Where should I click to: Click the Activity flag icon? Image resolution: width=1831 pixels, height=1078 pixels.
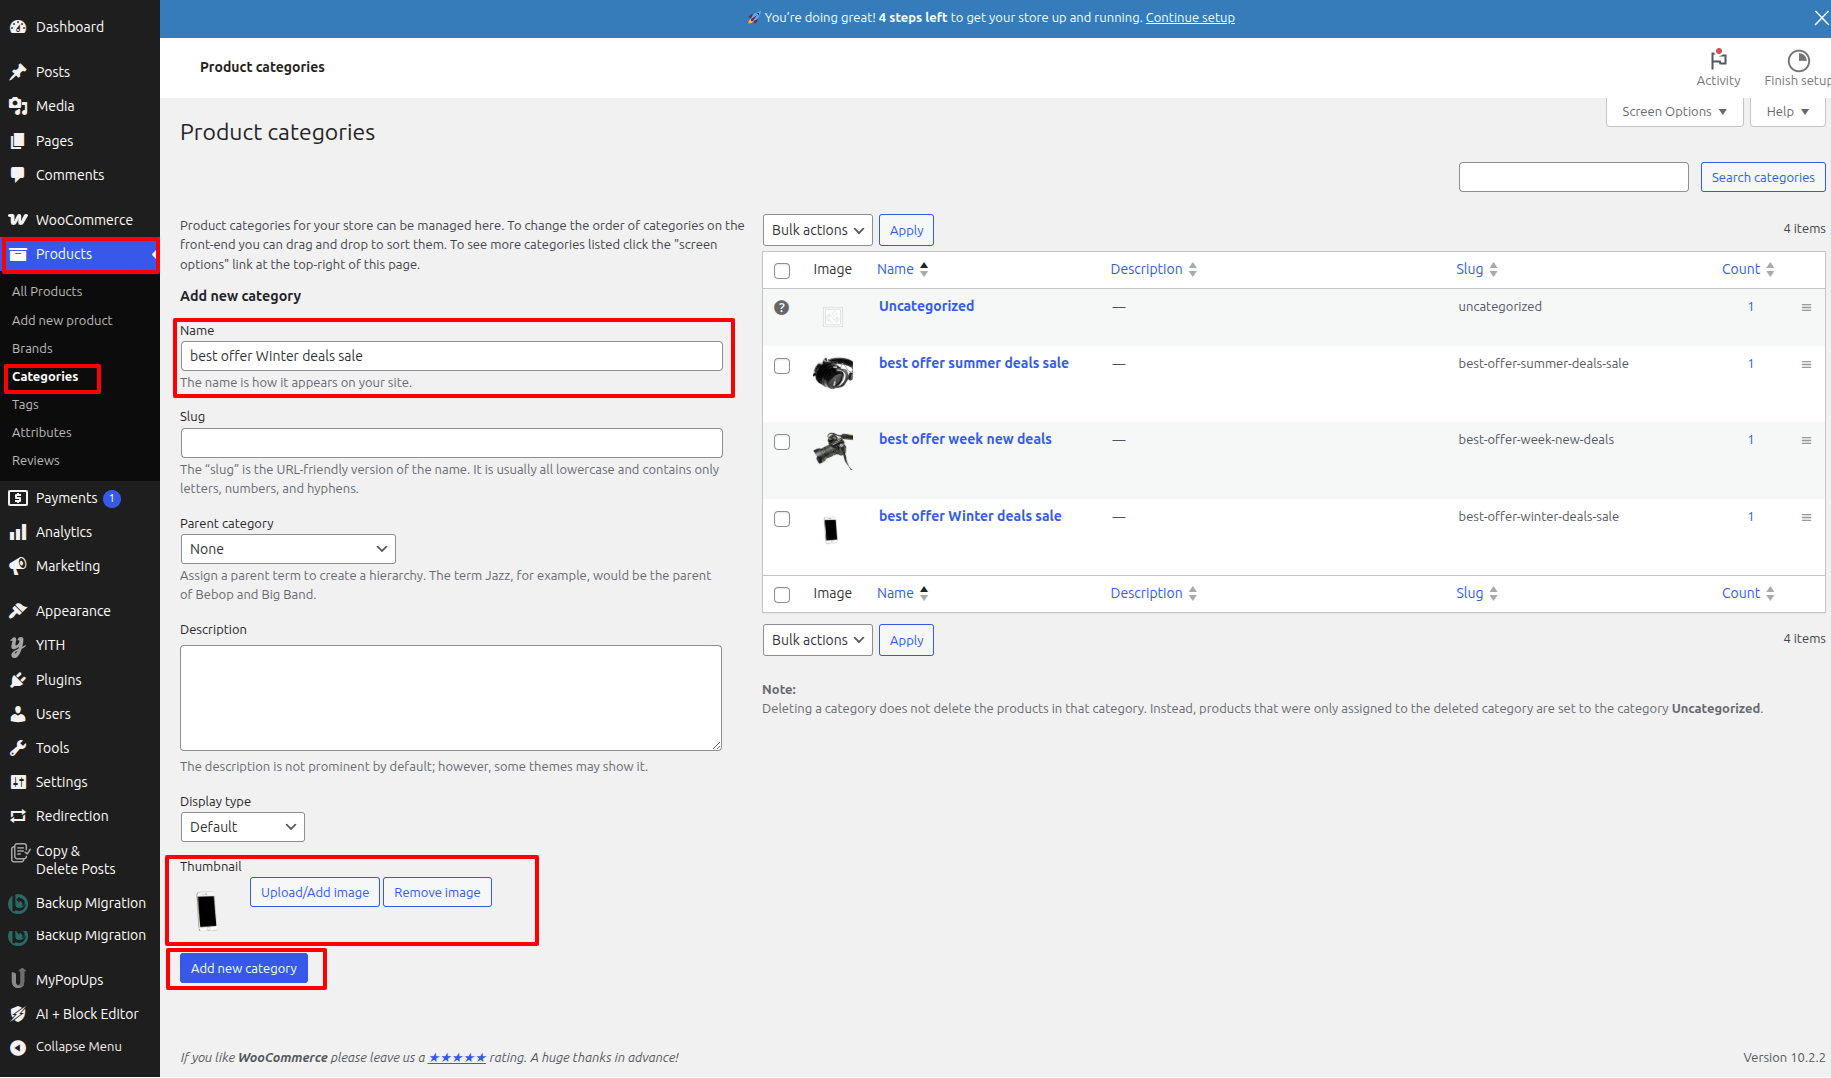coord(1718,60)
